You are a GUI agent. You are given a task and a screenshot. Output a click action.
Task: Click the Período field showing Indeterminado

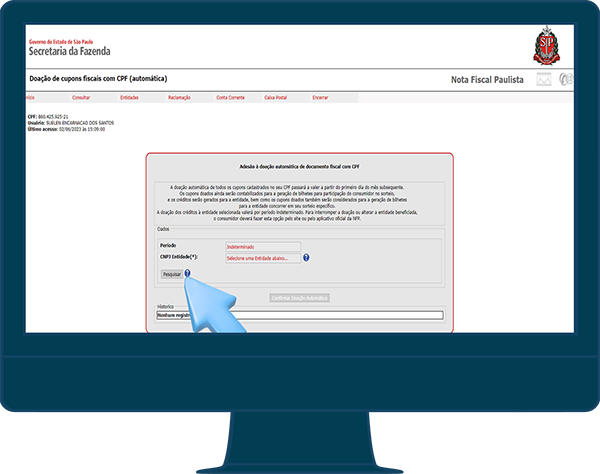click(x=262, y=244)
